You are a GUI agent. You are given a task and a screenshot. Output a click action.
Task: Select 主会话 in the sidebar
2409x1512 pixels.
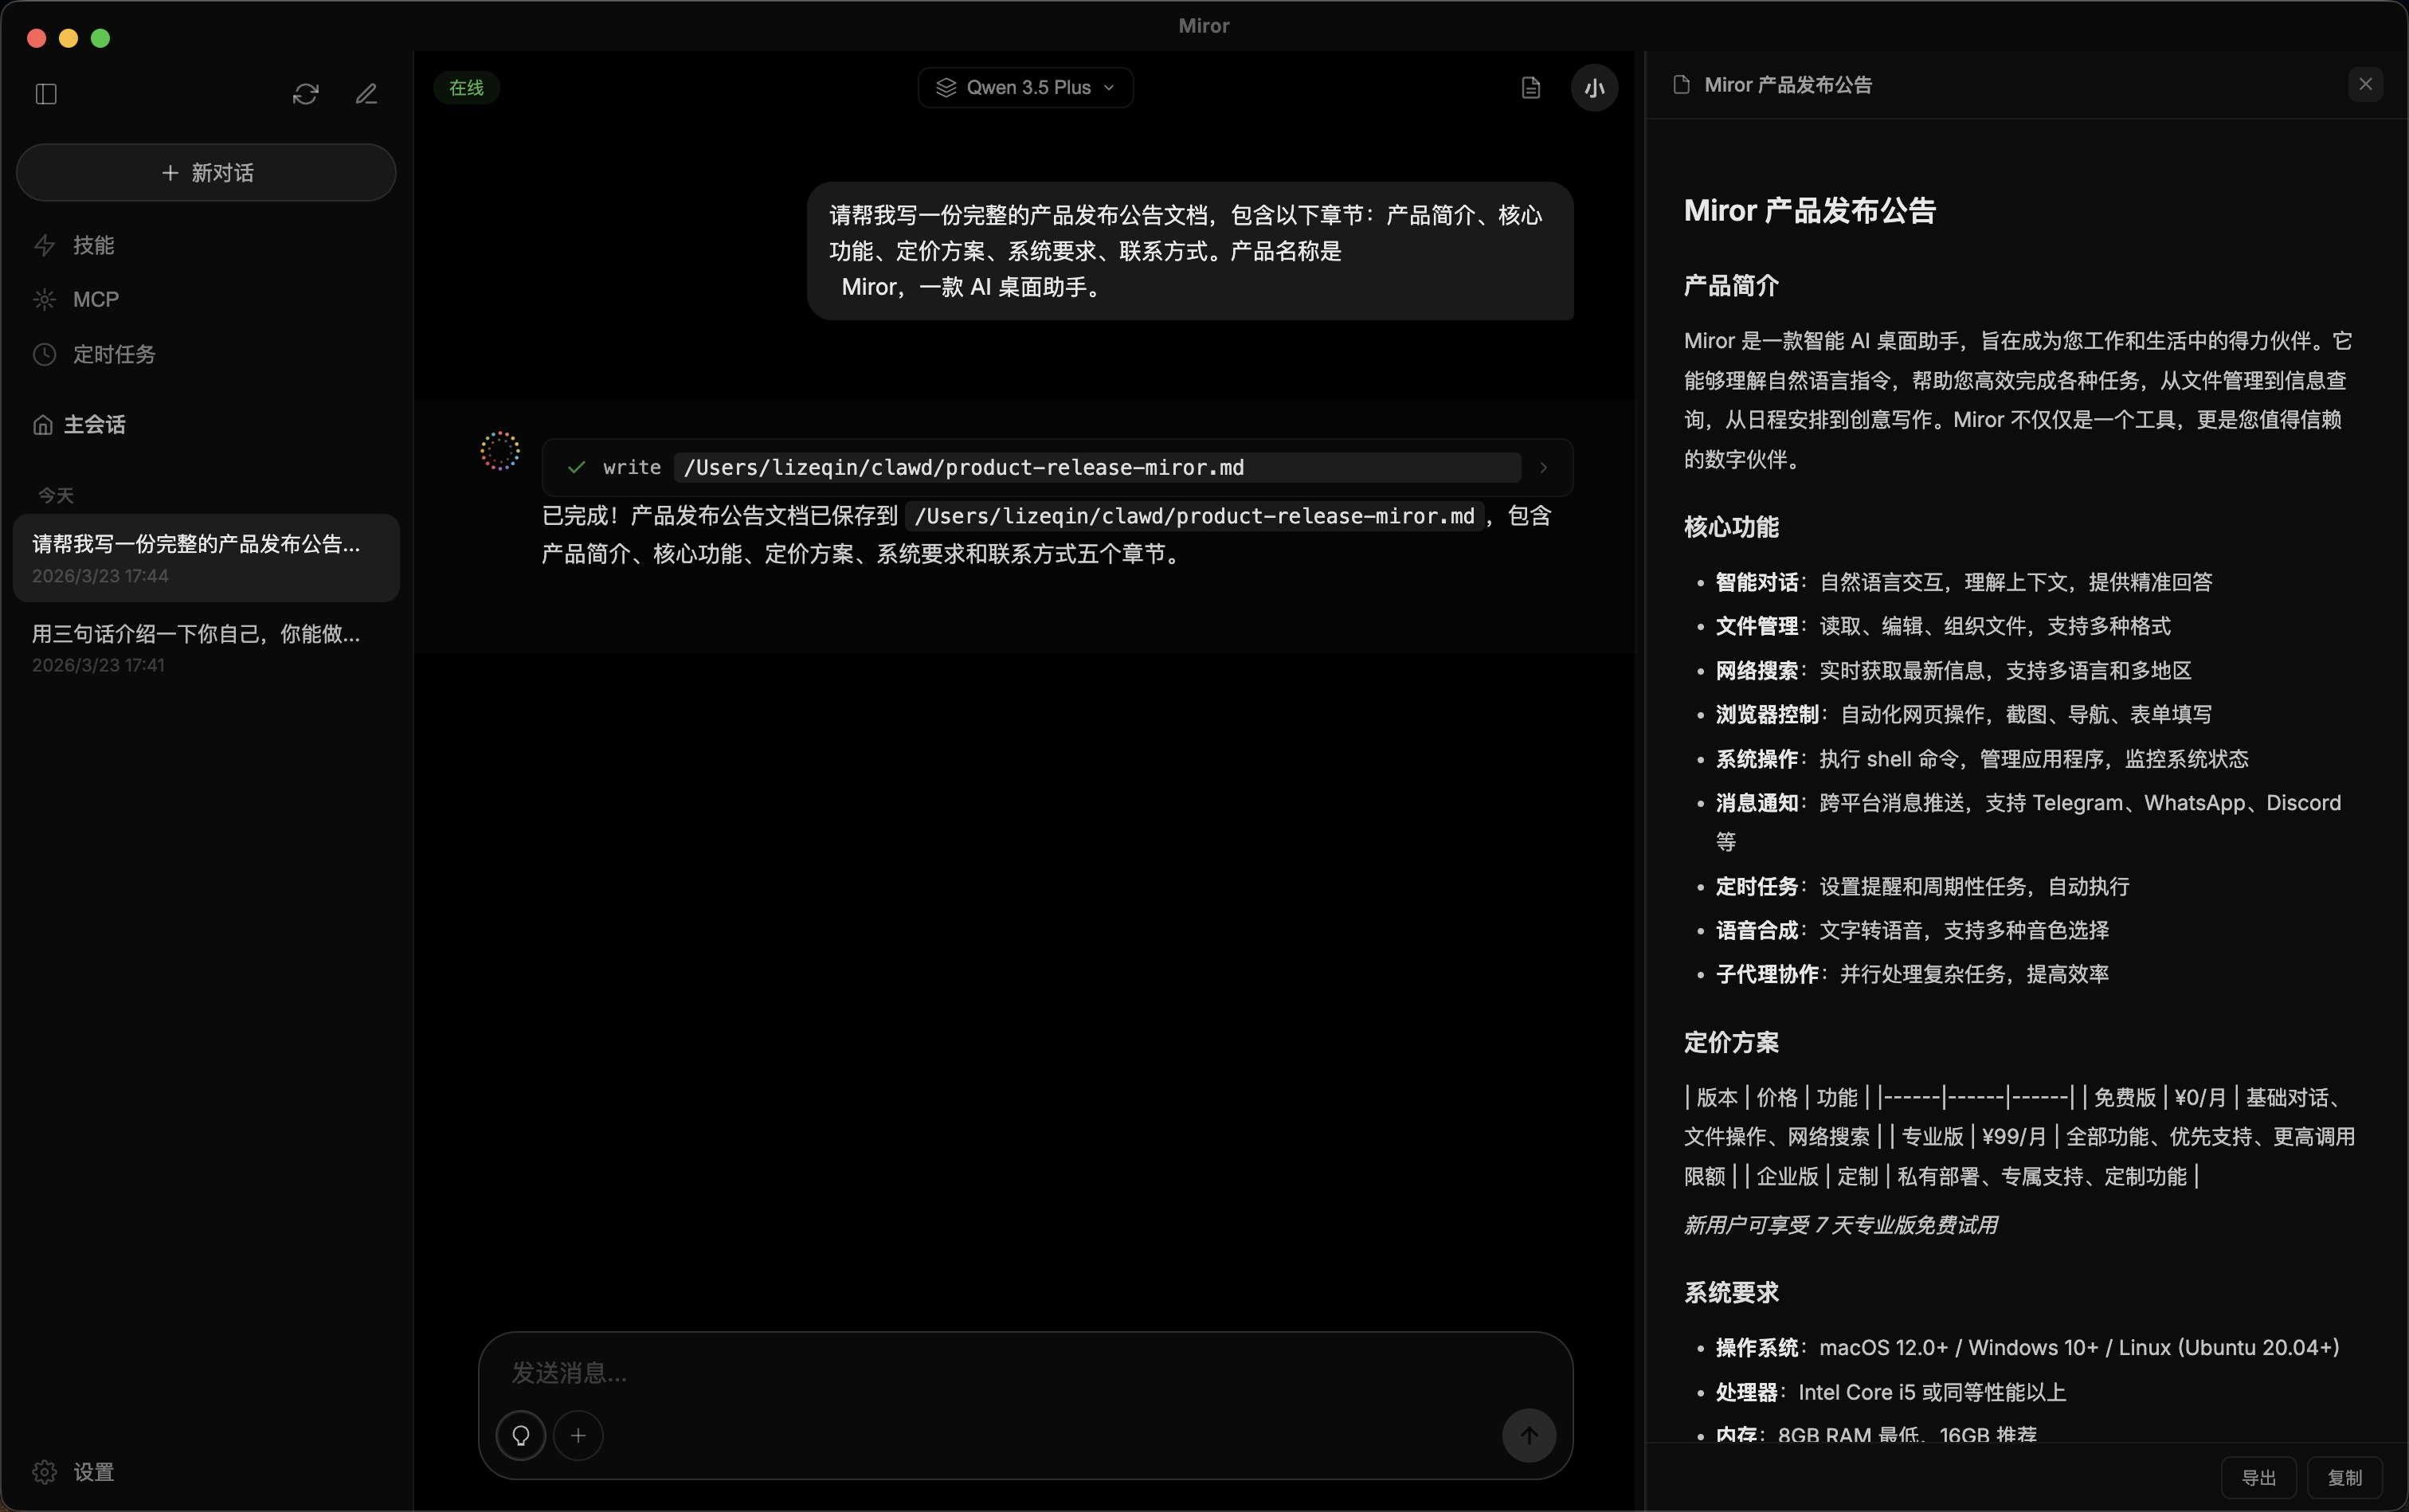92,423
